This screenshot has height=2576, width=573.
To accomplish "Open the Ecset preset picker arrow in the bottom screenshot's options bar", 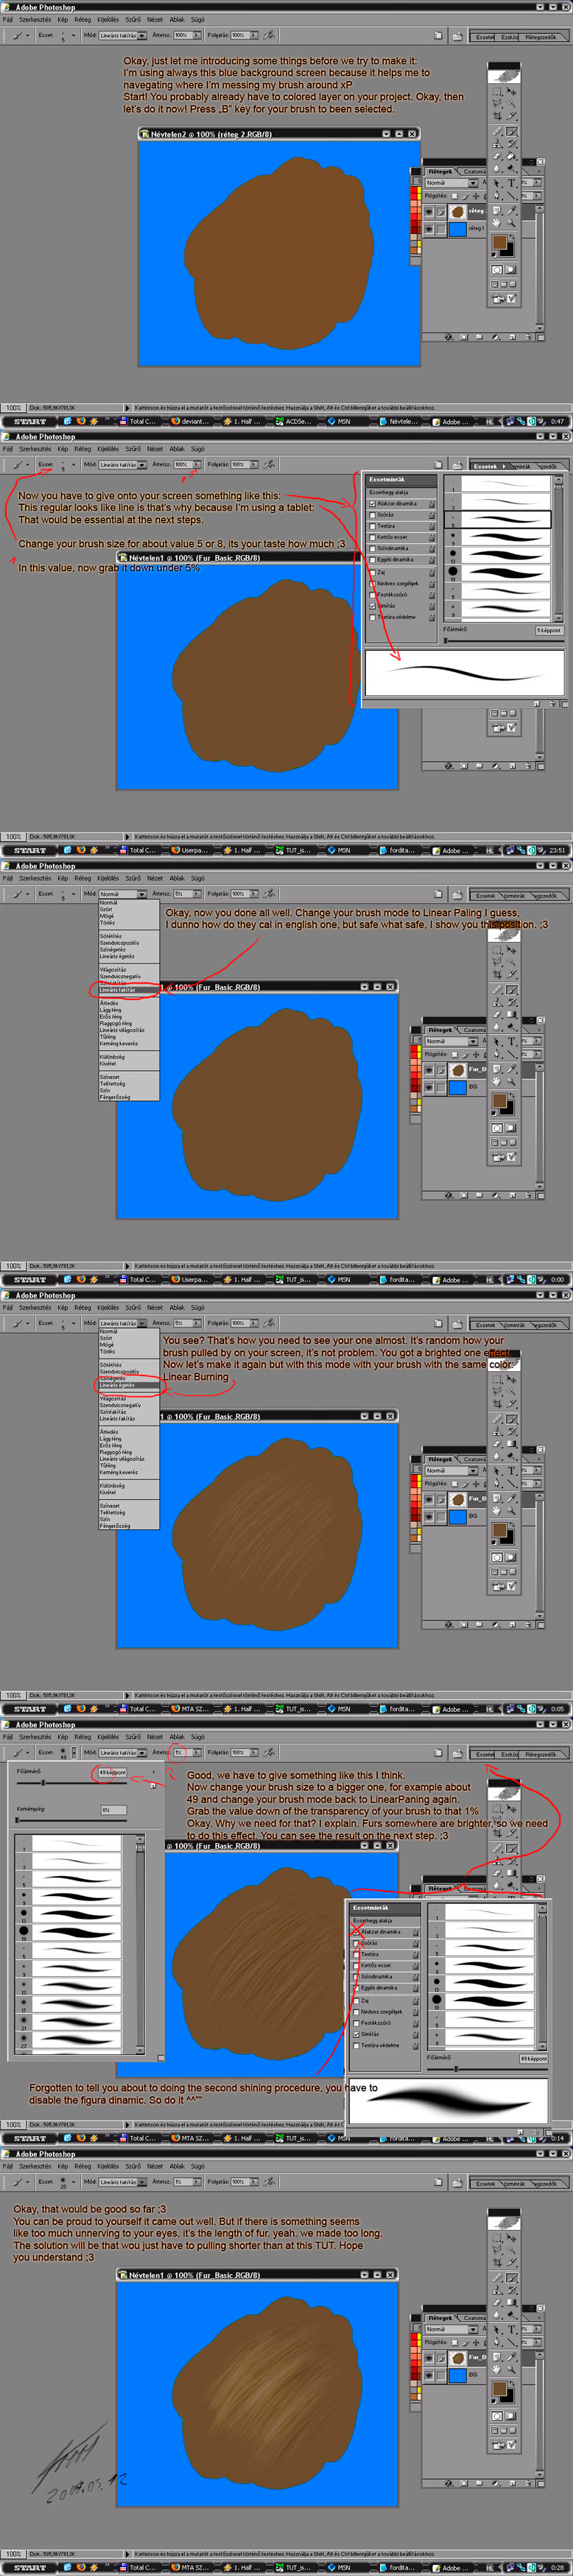I will coord(73,2182).
